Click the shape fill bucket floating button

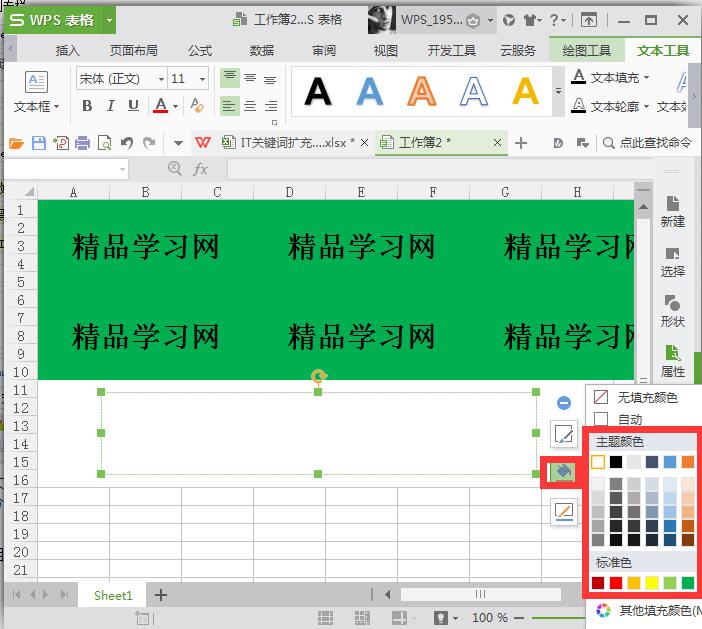[563, 472]
